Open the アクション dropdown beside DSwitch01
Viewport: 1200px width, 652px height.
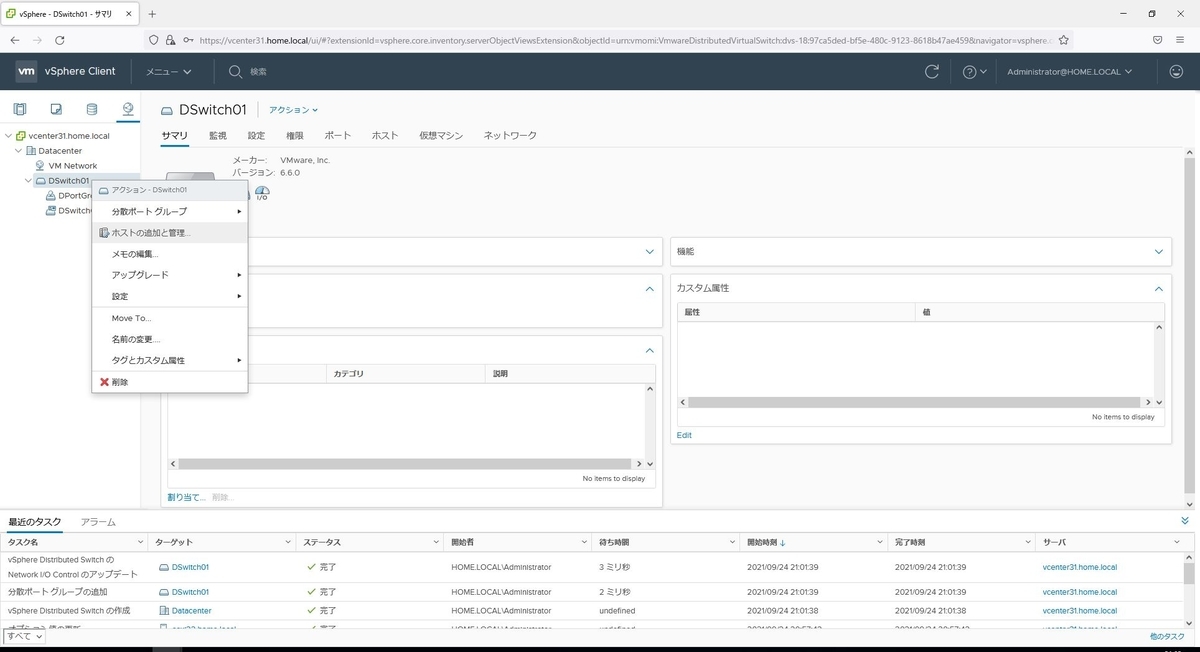pos(293,110)
